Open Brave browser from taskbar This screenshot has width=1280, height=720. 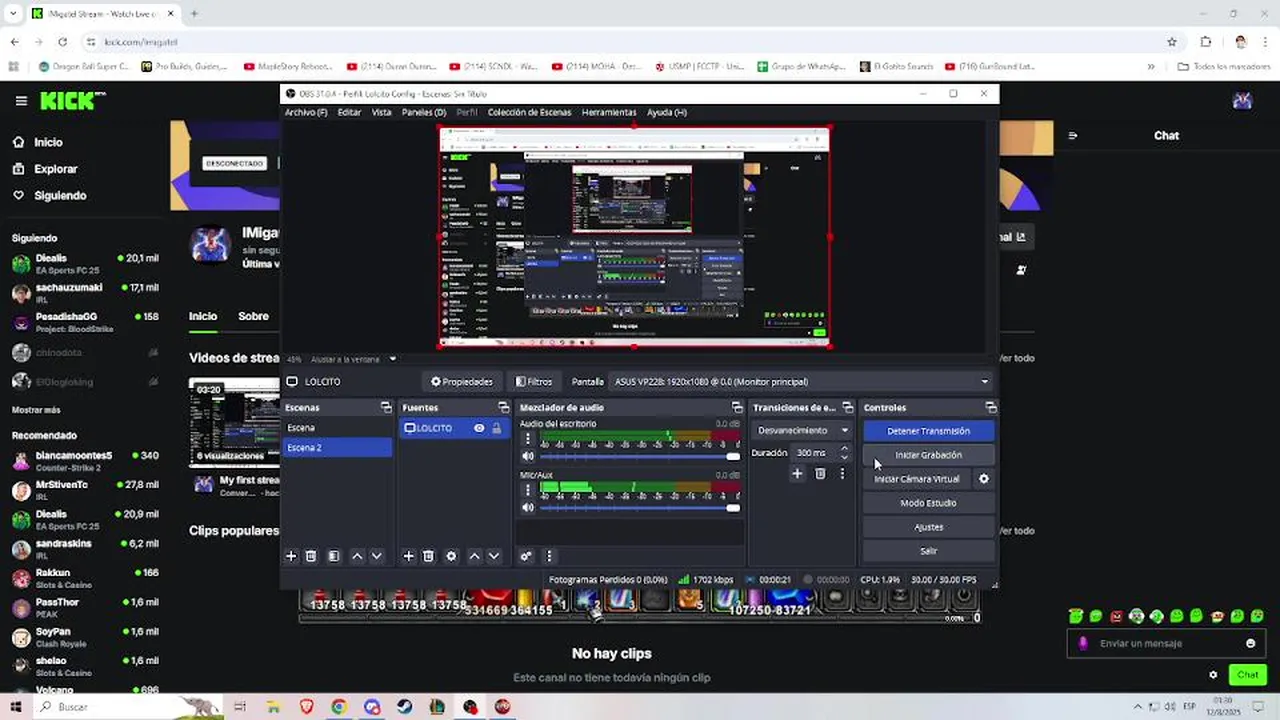click(x=306, y=707)
